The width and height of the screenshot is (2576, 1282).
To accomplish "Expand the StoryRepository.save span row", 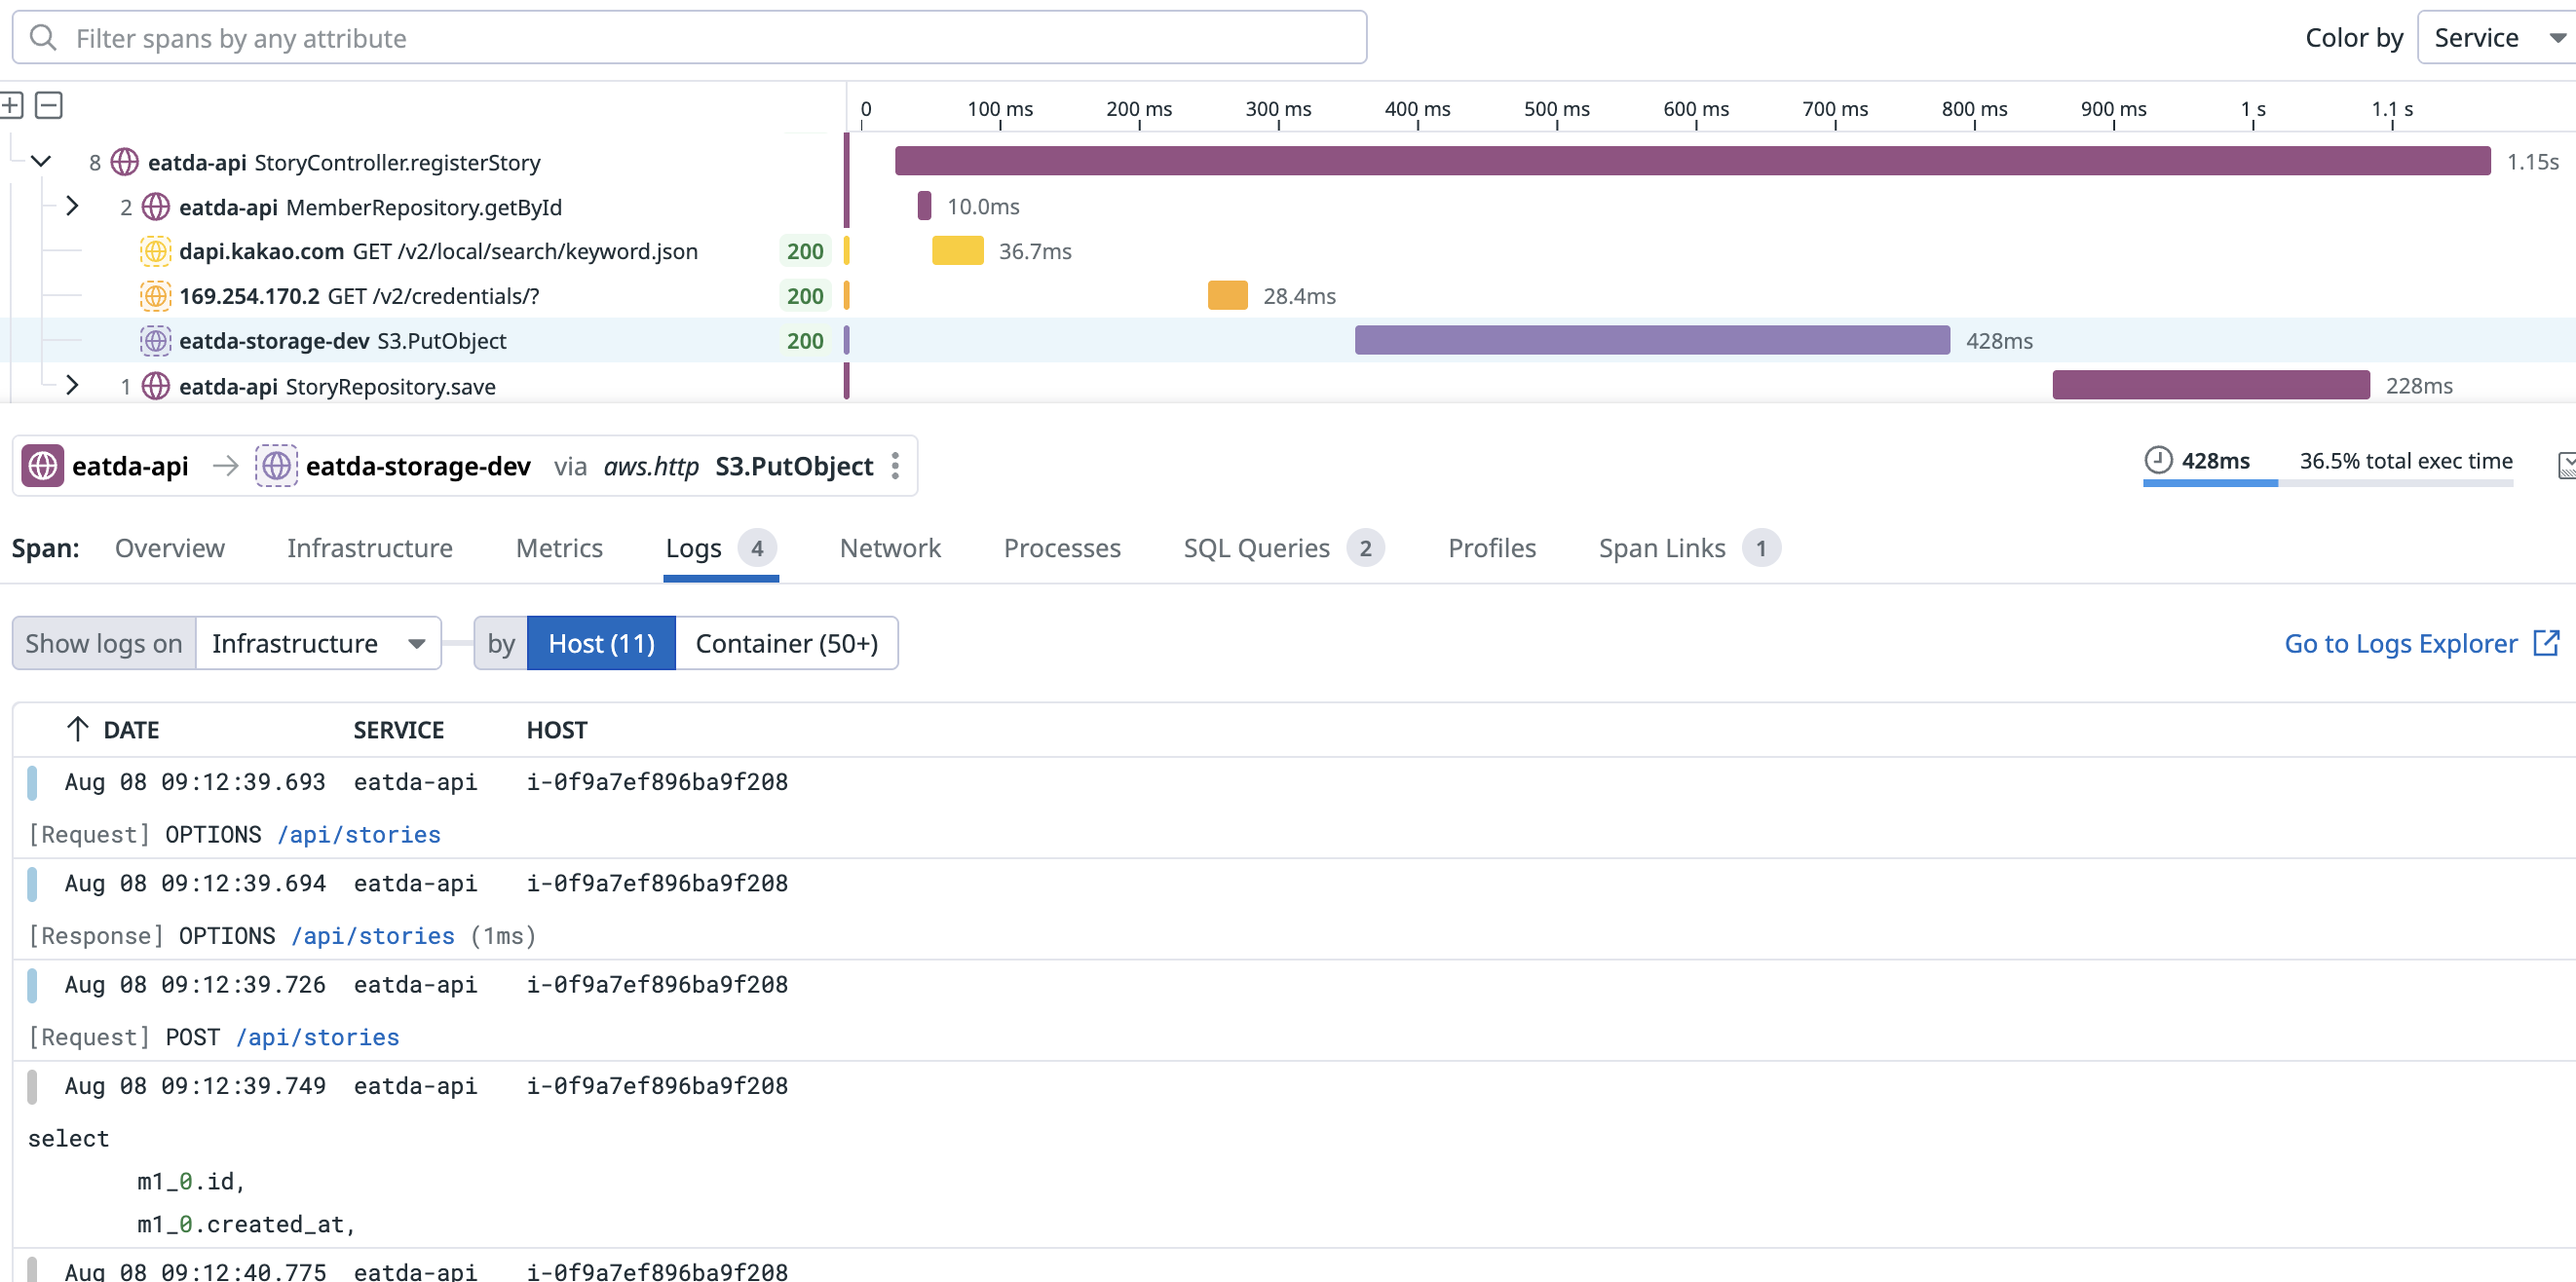I will click(x=72, y=386).
